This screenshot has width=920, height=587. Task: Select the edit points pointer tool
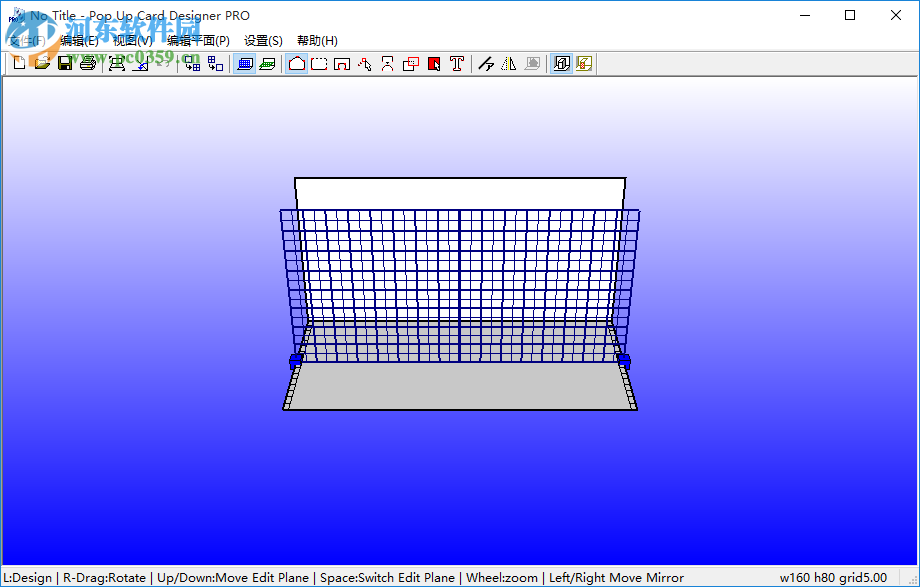point(365,63)
